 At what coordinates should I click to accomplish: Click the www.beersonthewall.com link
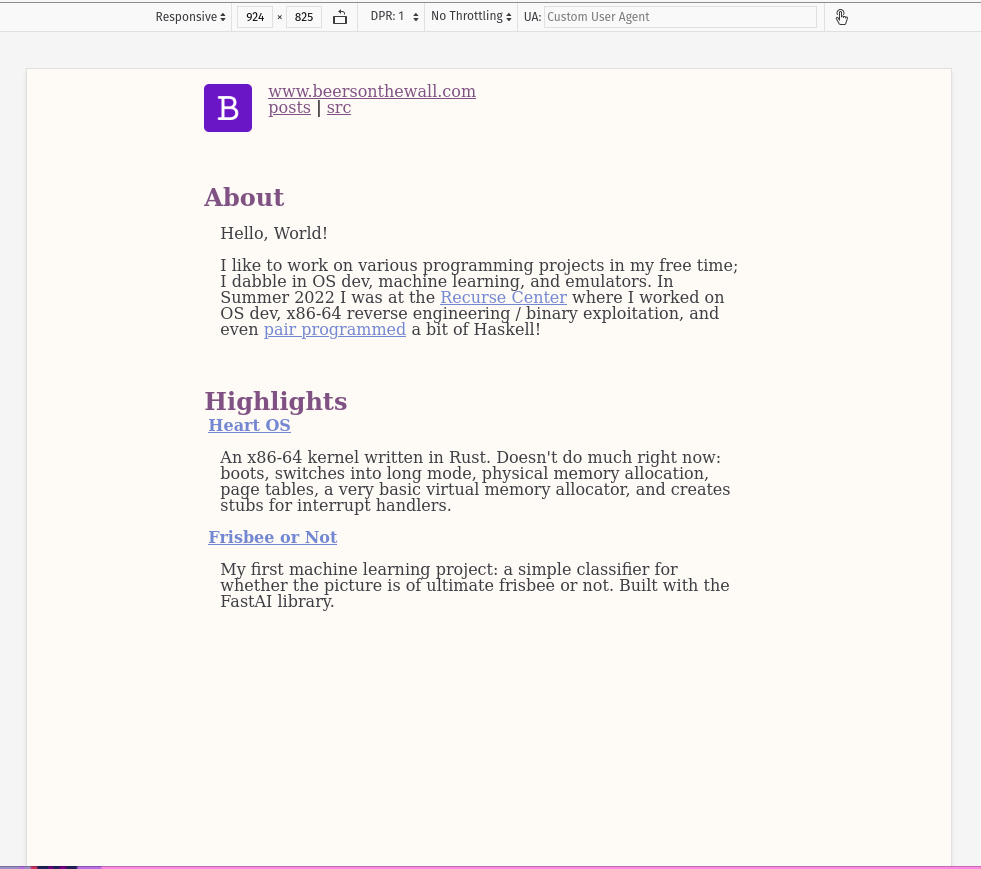click(x=372, y=91)
